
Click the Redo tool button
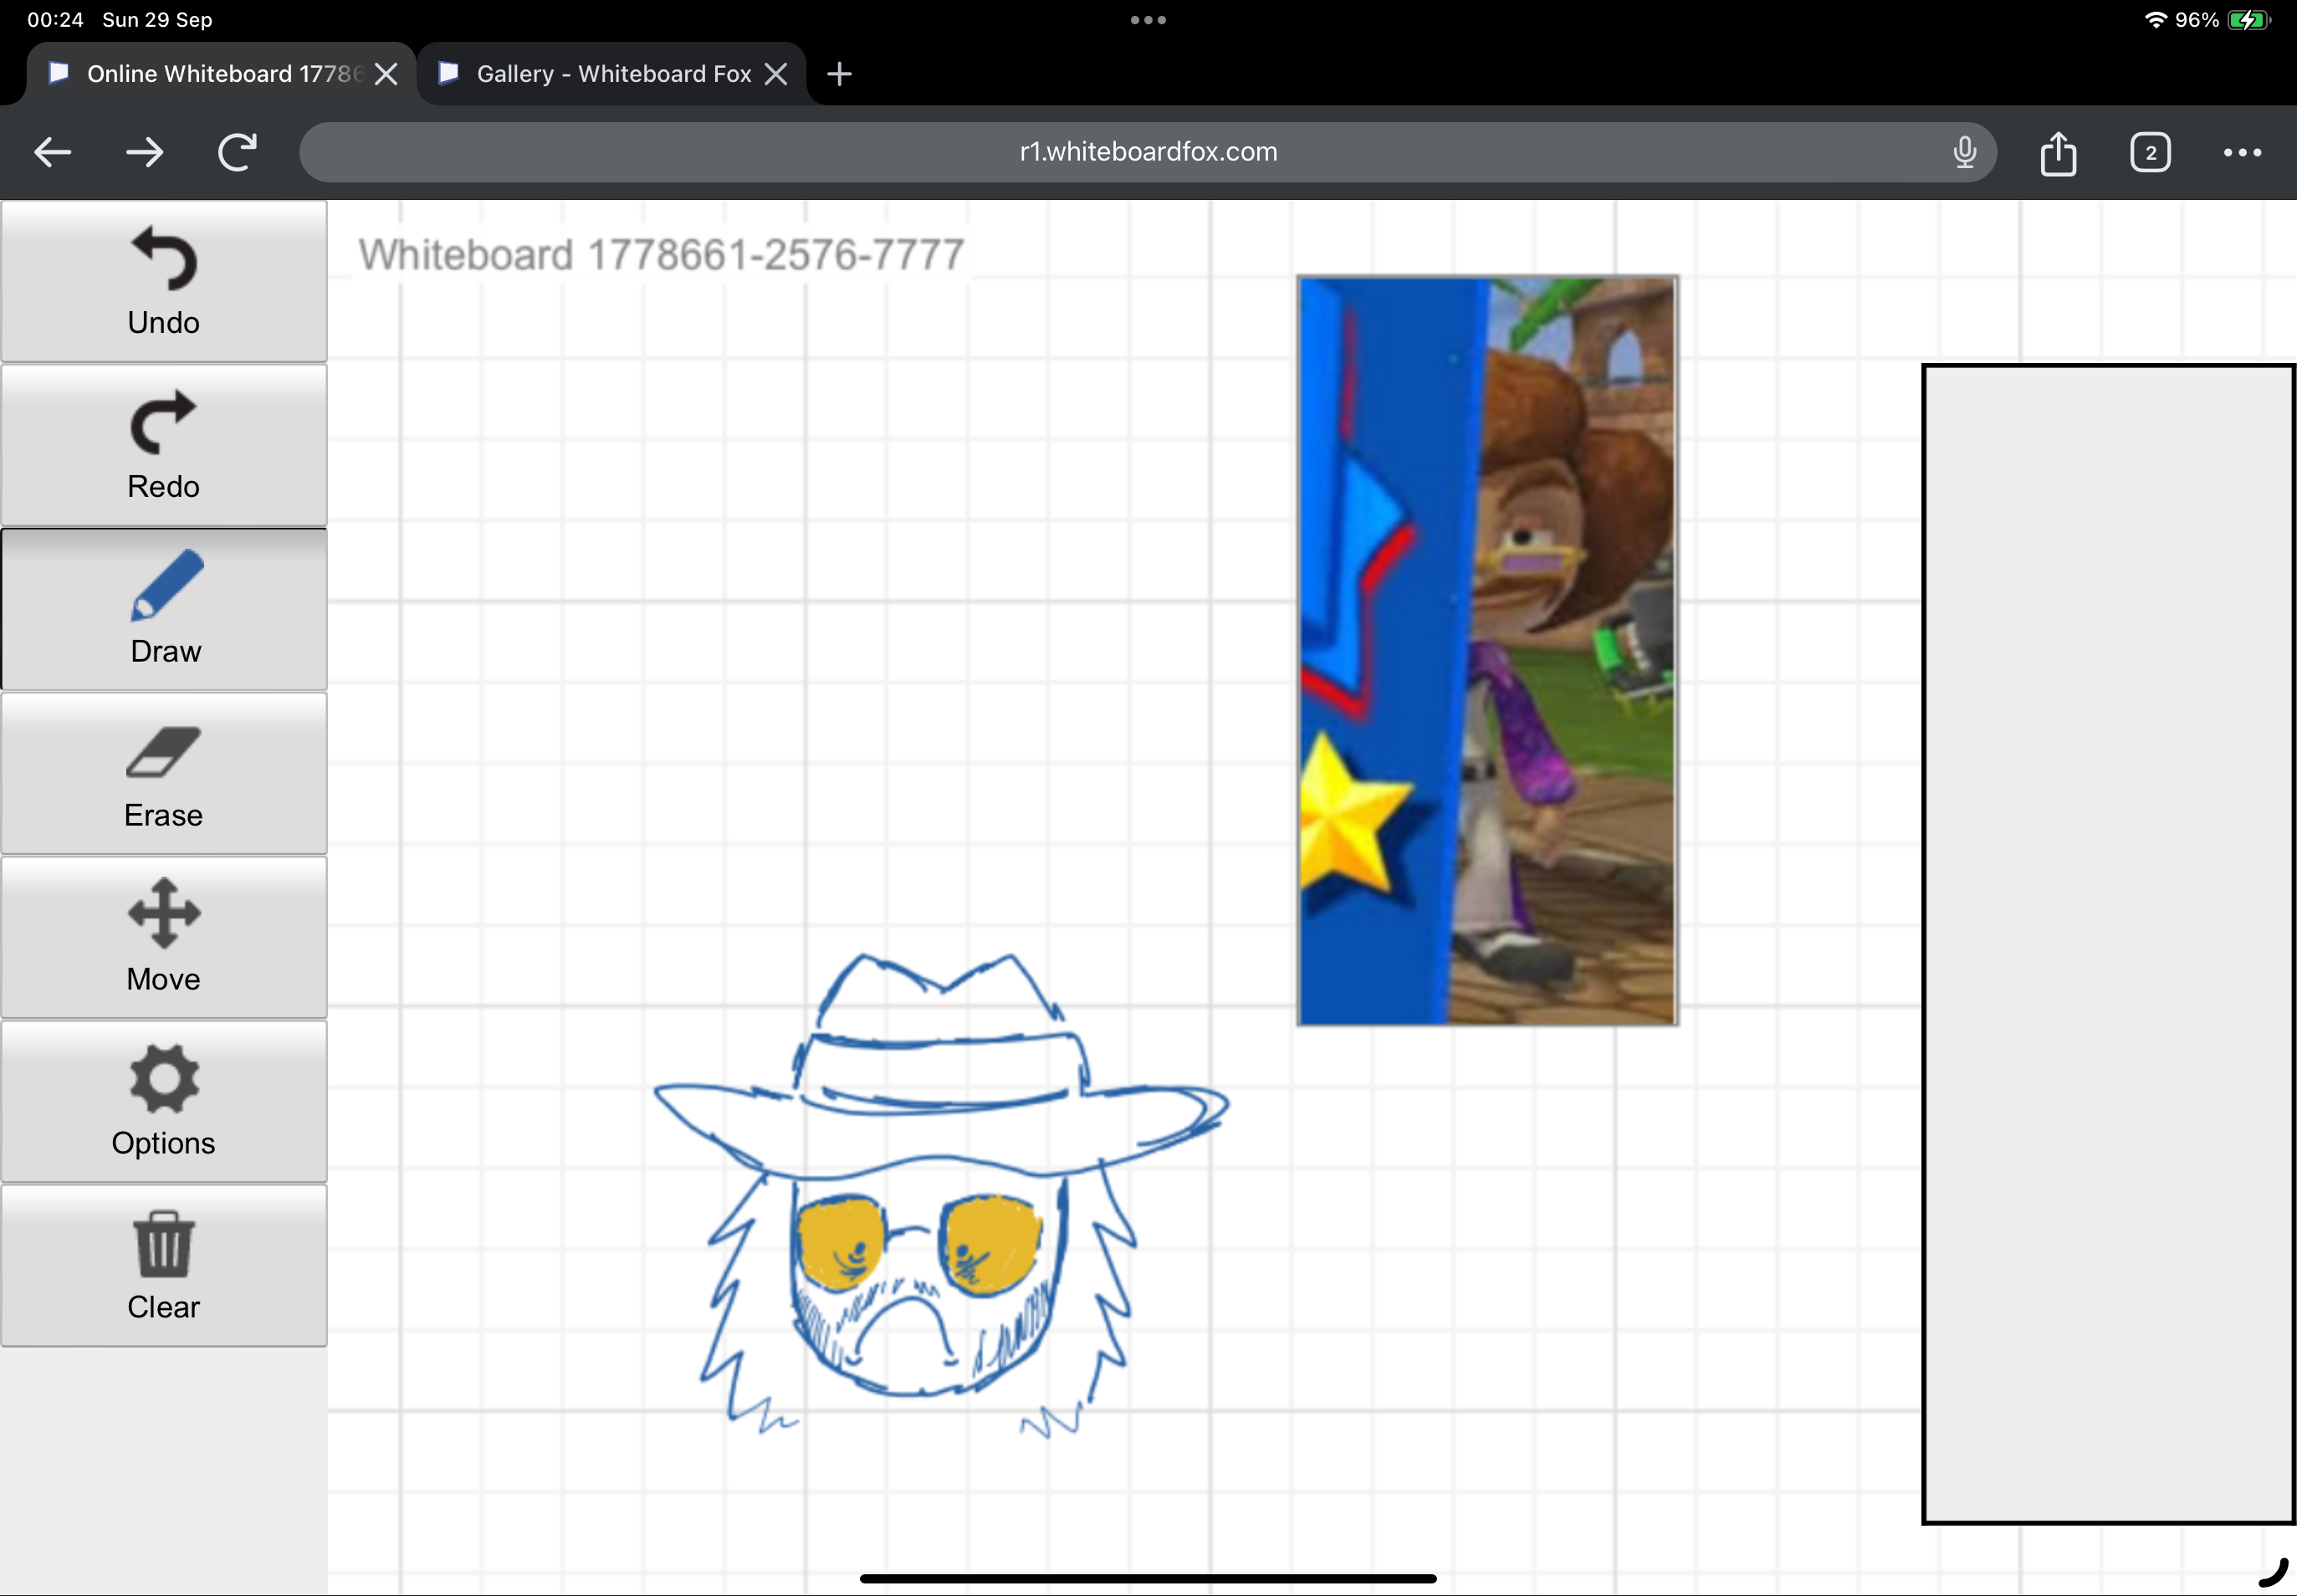(163, 445)
